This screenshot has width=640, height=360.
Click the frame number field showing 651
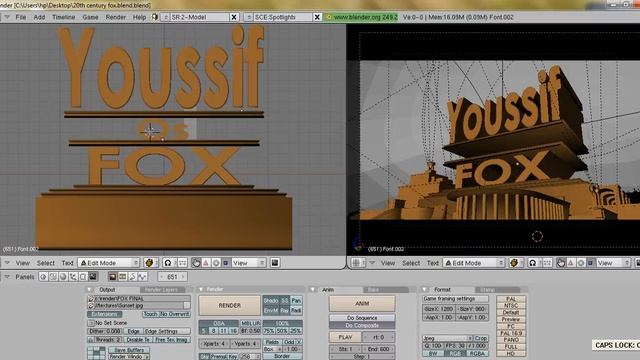(x=172, y=277)
